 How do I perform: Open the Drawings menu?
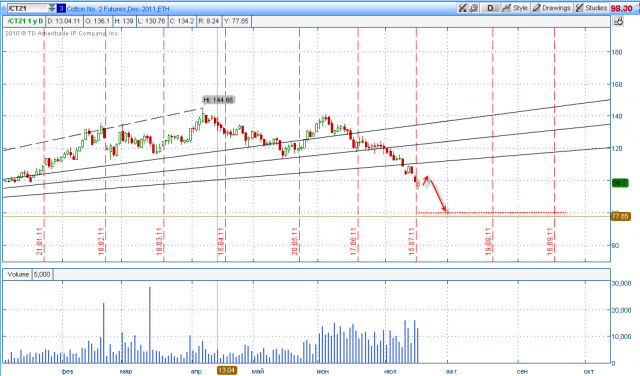552,8
